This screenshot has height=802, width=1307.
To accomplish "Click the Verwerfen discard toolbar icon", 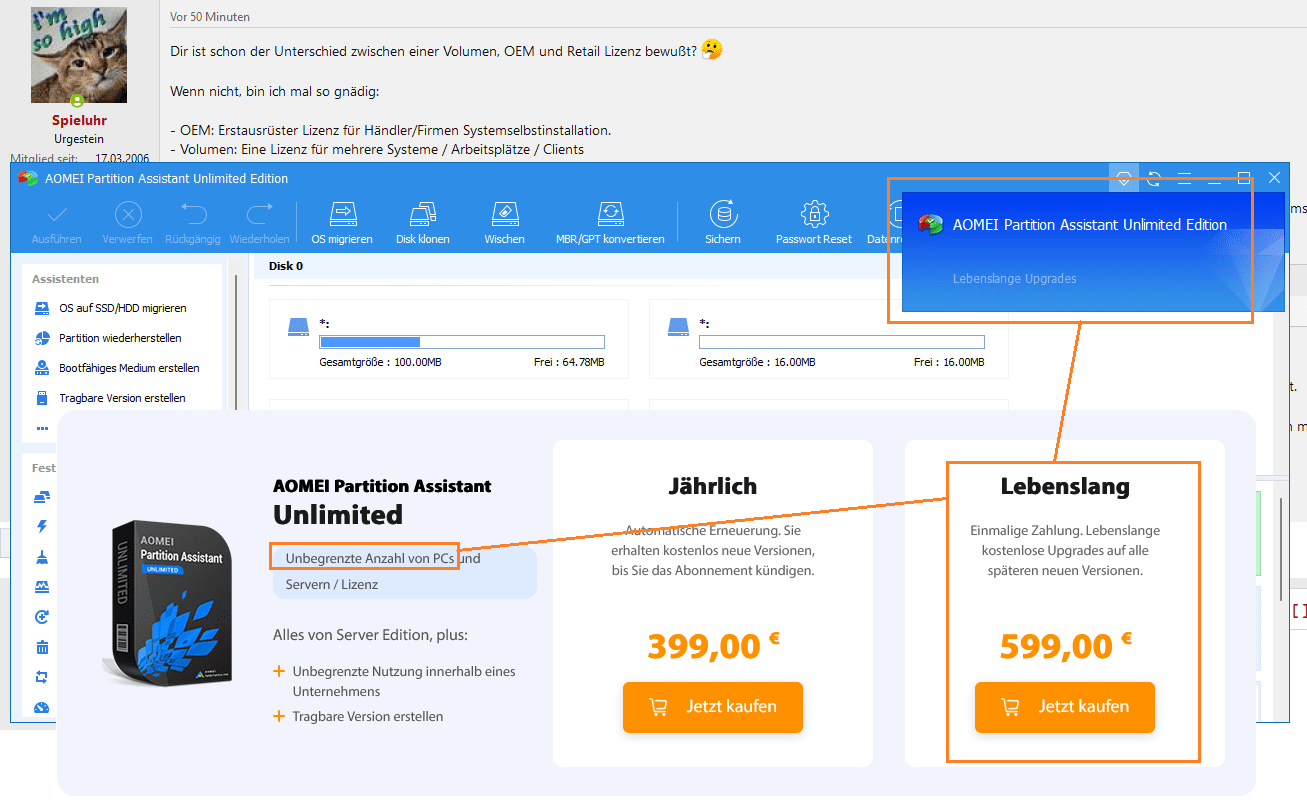I will coord(128,214).
